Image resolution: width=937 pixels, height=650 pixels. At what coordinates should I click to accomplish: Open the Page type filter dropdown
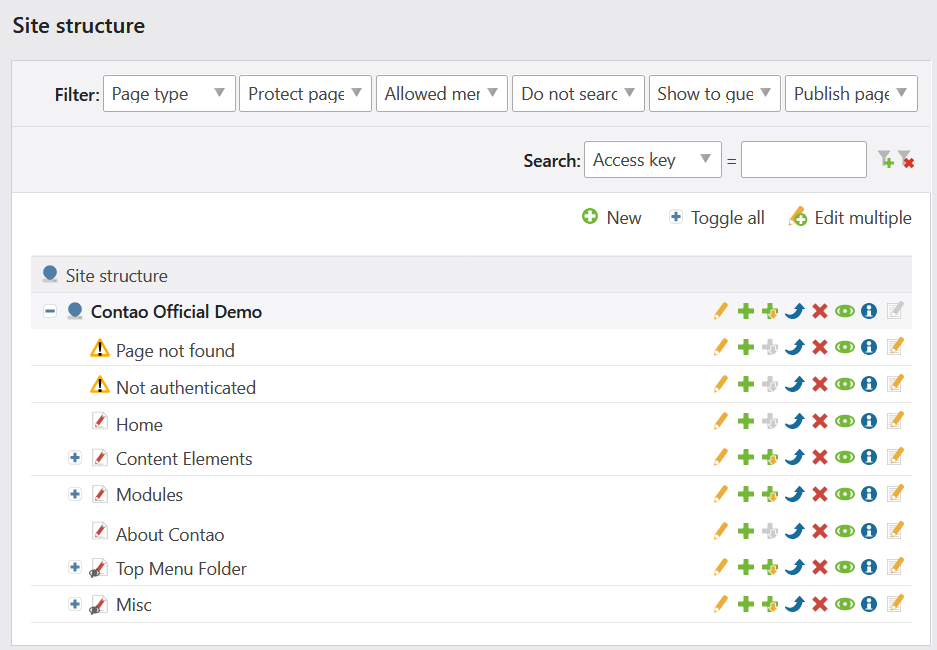point(169,93)
